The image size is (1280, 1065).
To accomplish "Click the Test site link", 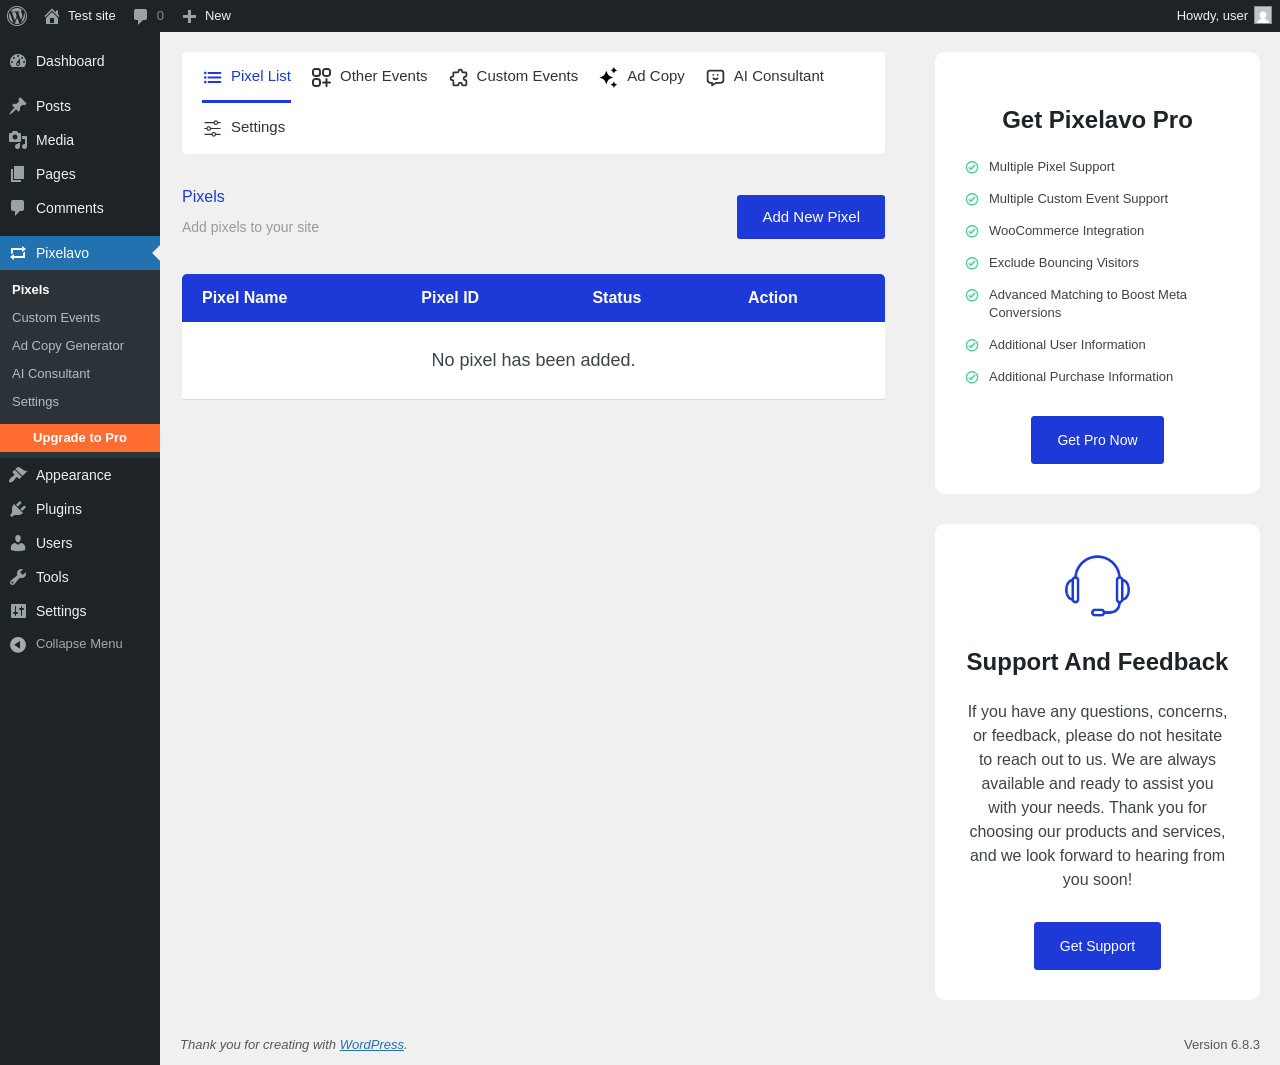I will coord(80,16).
